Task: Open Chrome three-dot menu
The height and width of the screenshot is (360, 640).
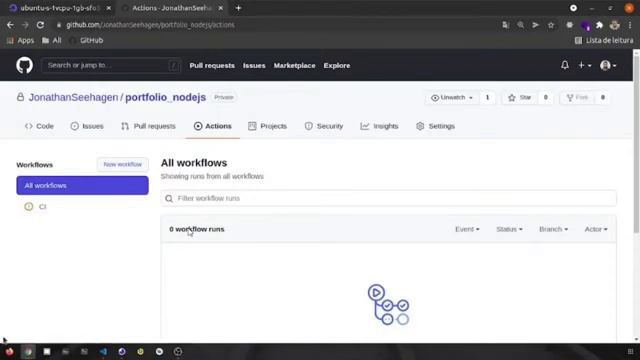Action: [630, 25]
